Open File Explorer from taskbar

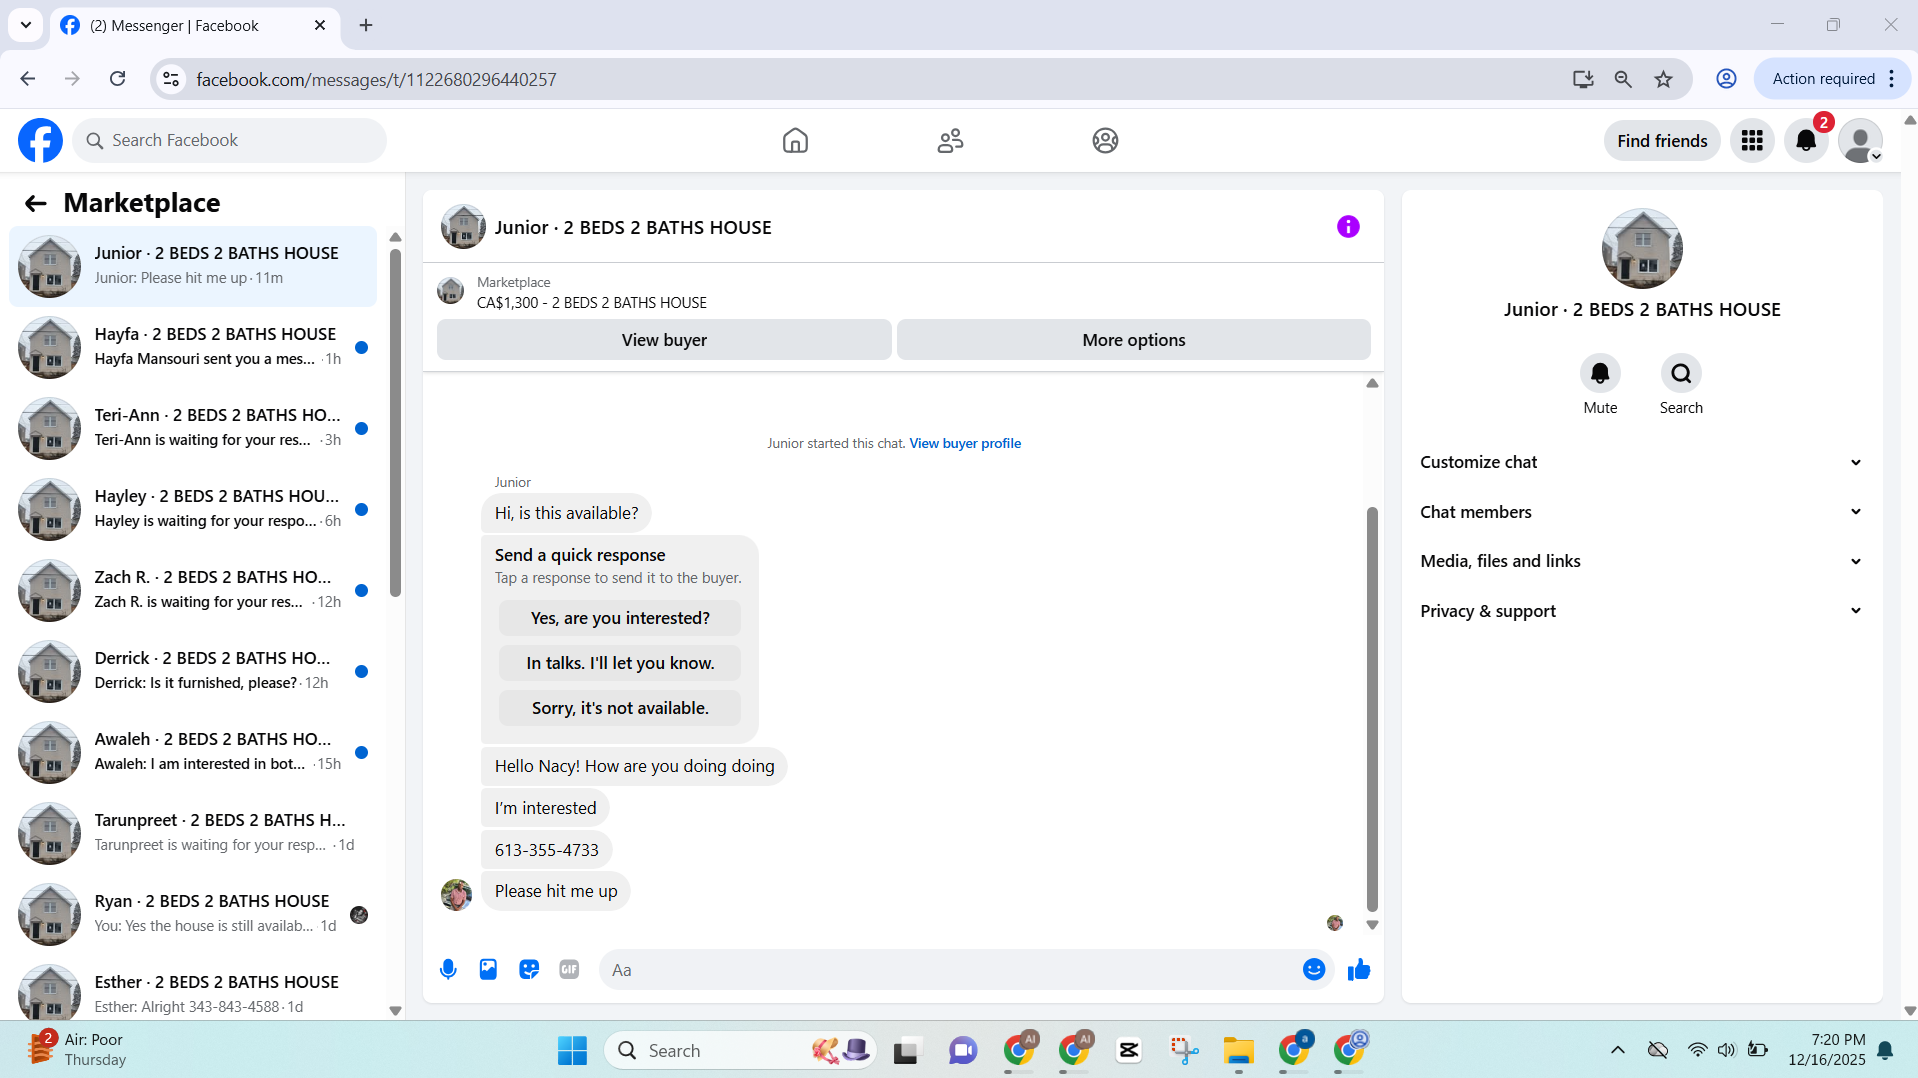1238,1050
